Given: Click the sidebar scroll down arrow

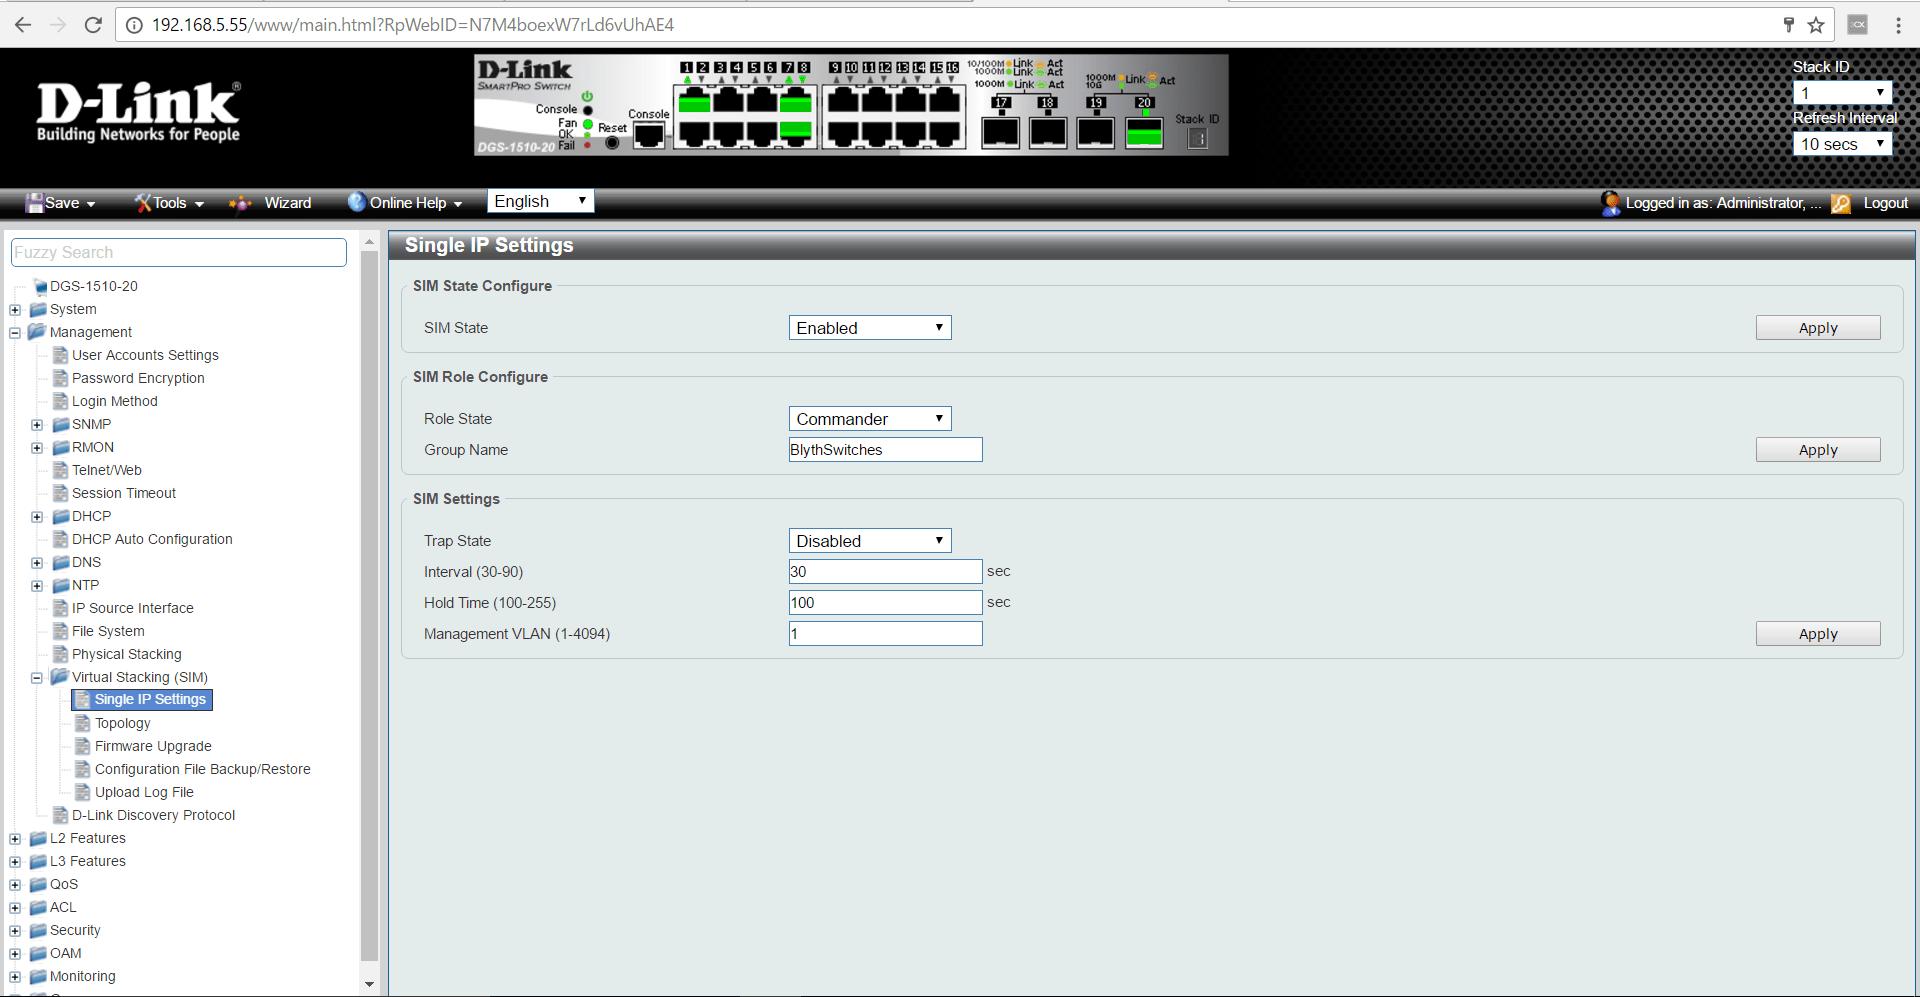Looking at the screenshot, I should 369,984.
